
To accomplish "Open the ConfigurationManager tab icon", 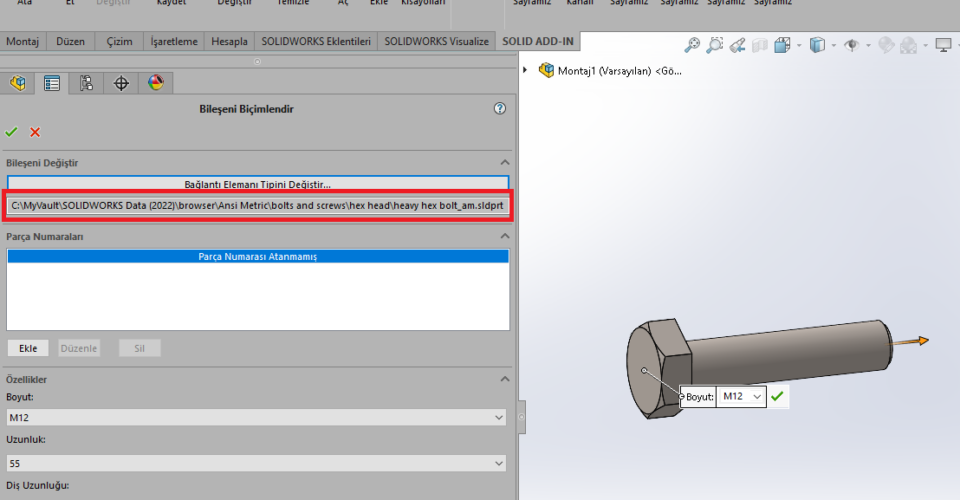I will coord(87,83).
